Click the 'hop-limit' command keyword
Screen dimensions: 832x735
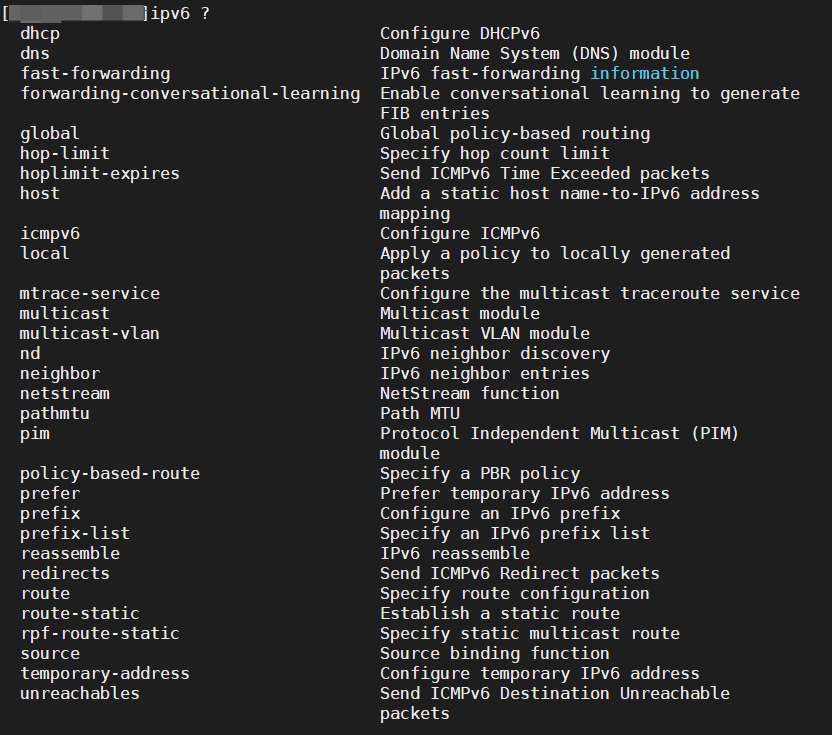click(x=65, y=153)
